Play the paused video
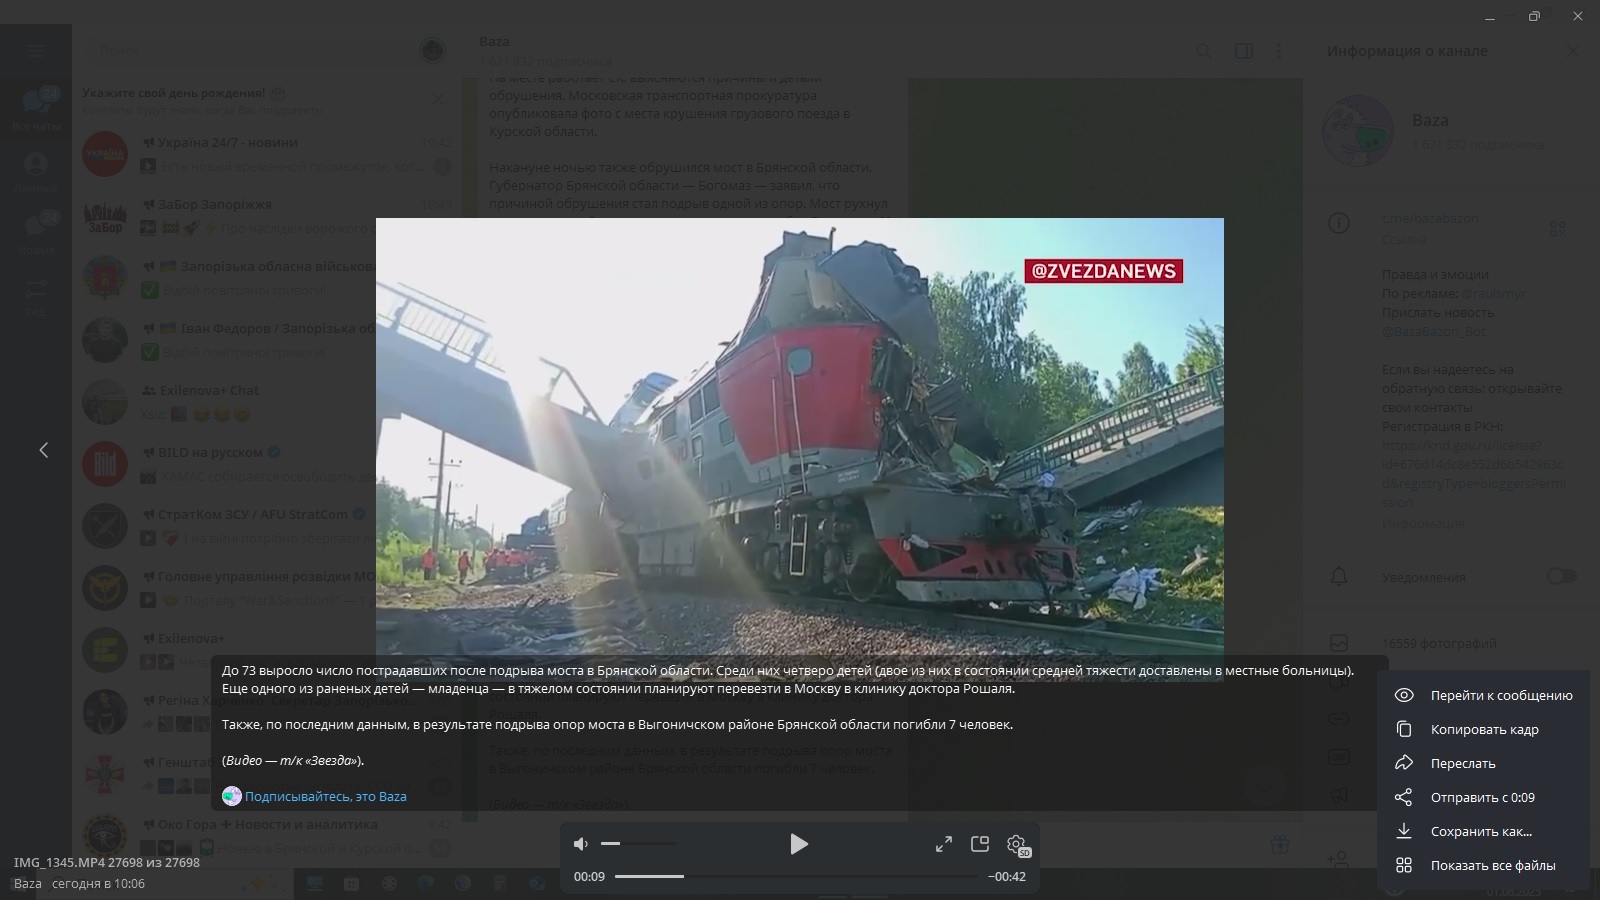Image resolution: width=1600 pixels, height=900 pixels. pyautogui.click(x=799, y=844)
